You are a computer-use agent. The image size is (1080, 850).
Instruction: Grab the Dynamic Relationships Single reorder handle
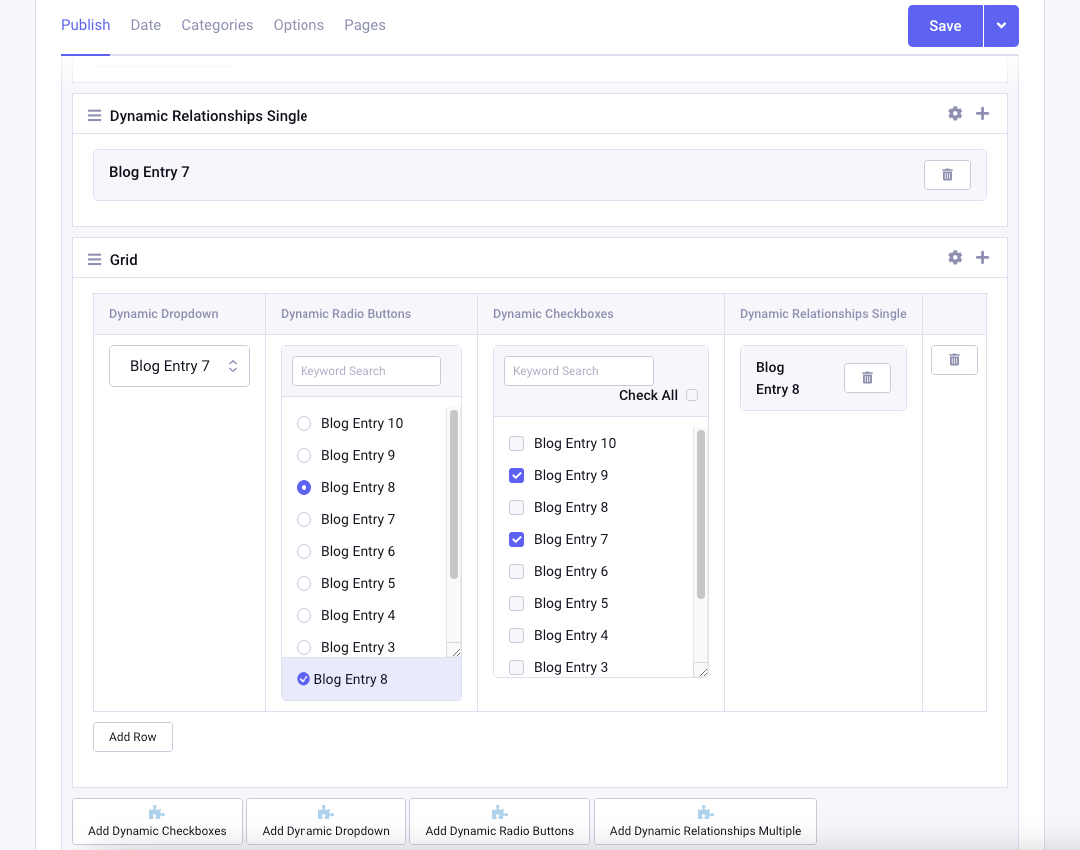coord(94,116)
